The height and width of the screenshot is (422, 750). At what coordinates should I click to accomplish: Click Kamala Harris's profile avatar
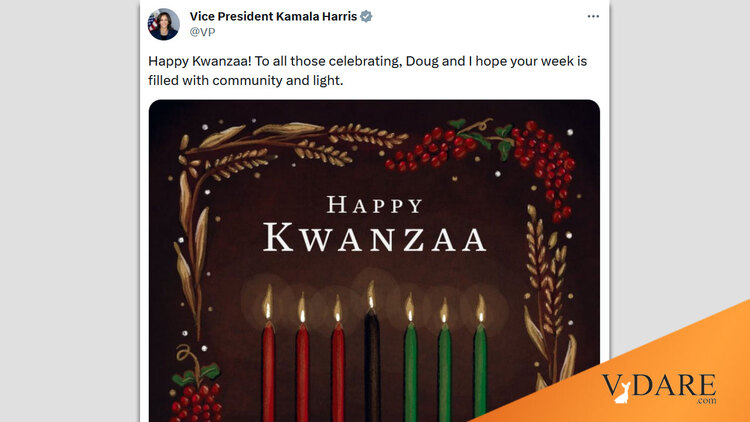tap(164, 24)
